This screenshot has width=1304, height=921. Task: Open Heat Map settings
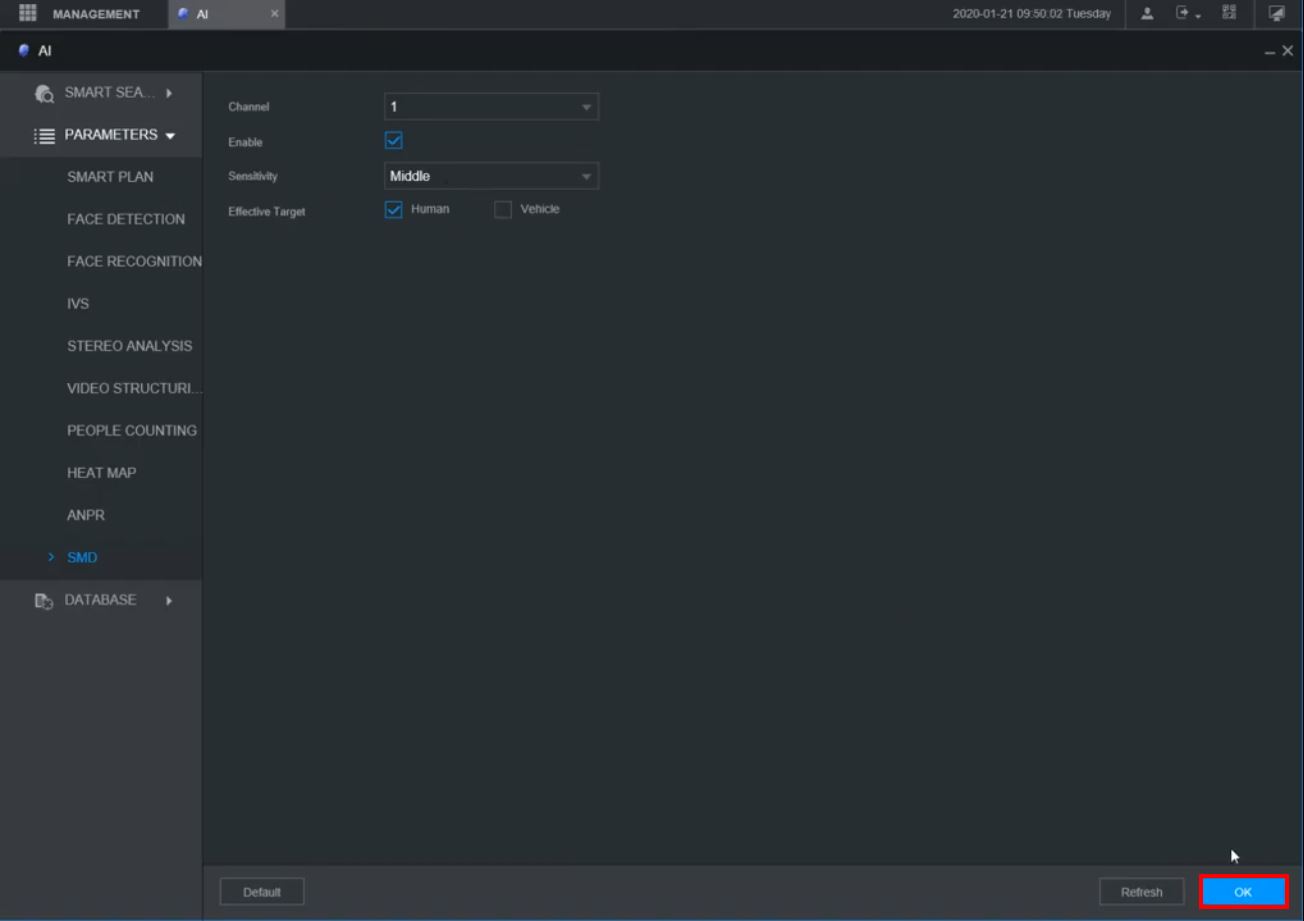101,473
